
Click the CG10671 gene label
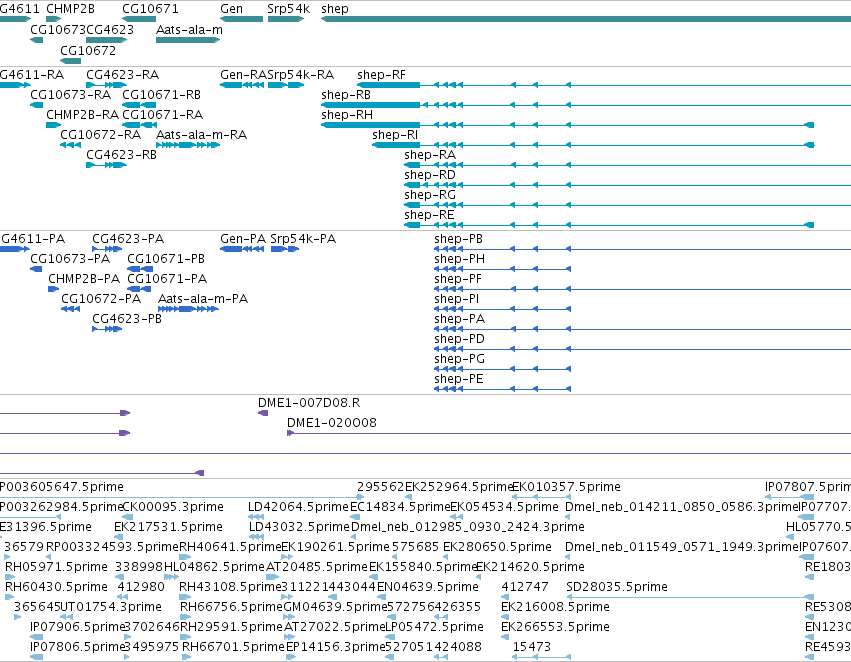tap(150, 9)
